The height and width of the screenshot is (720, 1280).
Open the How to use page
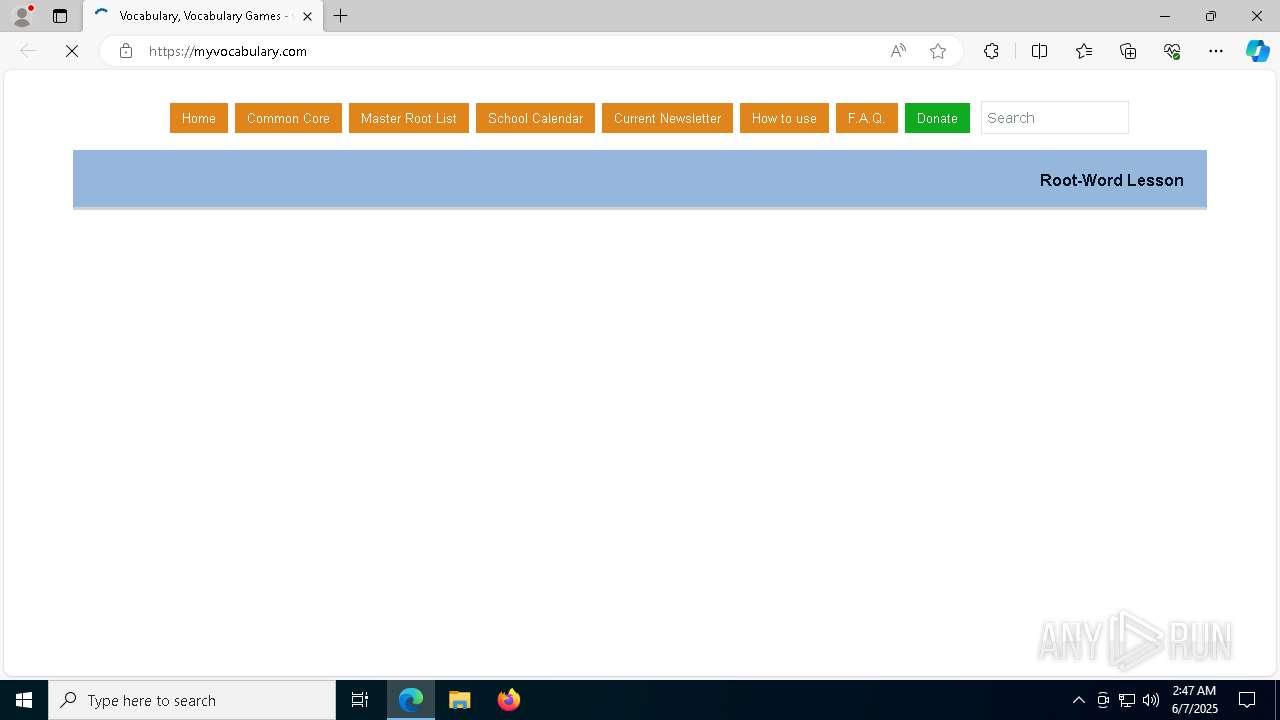coord(784,118)
